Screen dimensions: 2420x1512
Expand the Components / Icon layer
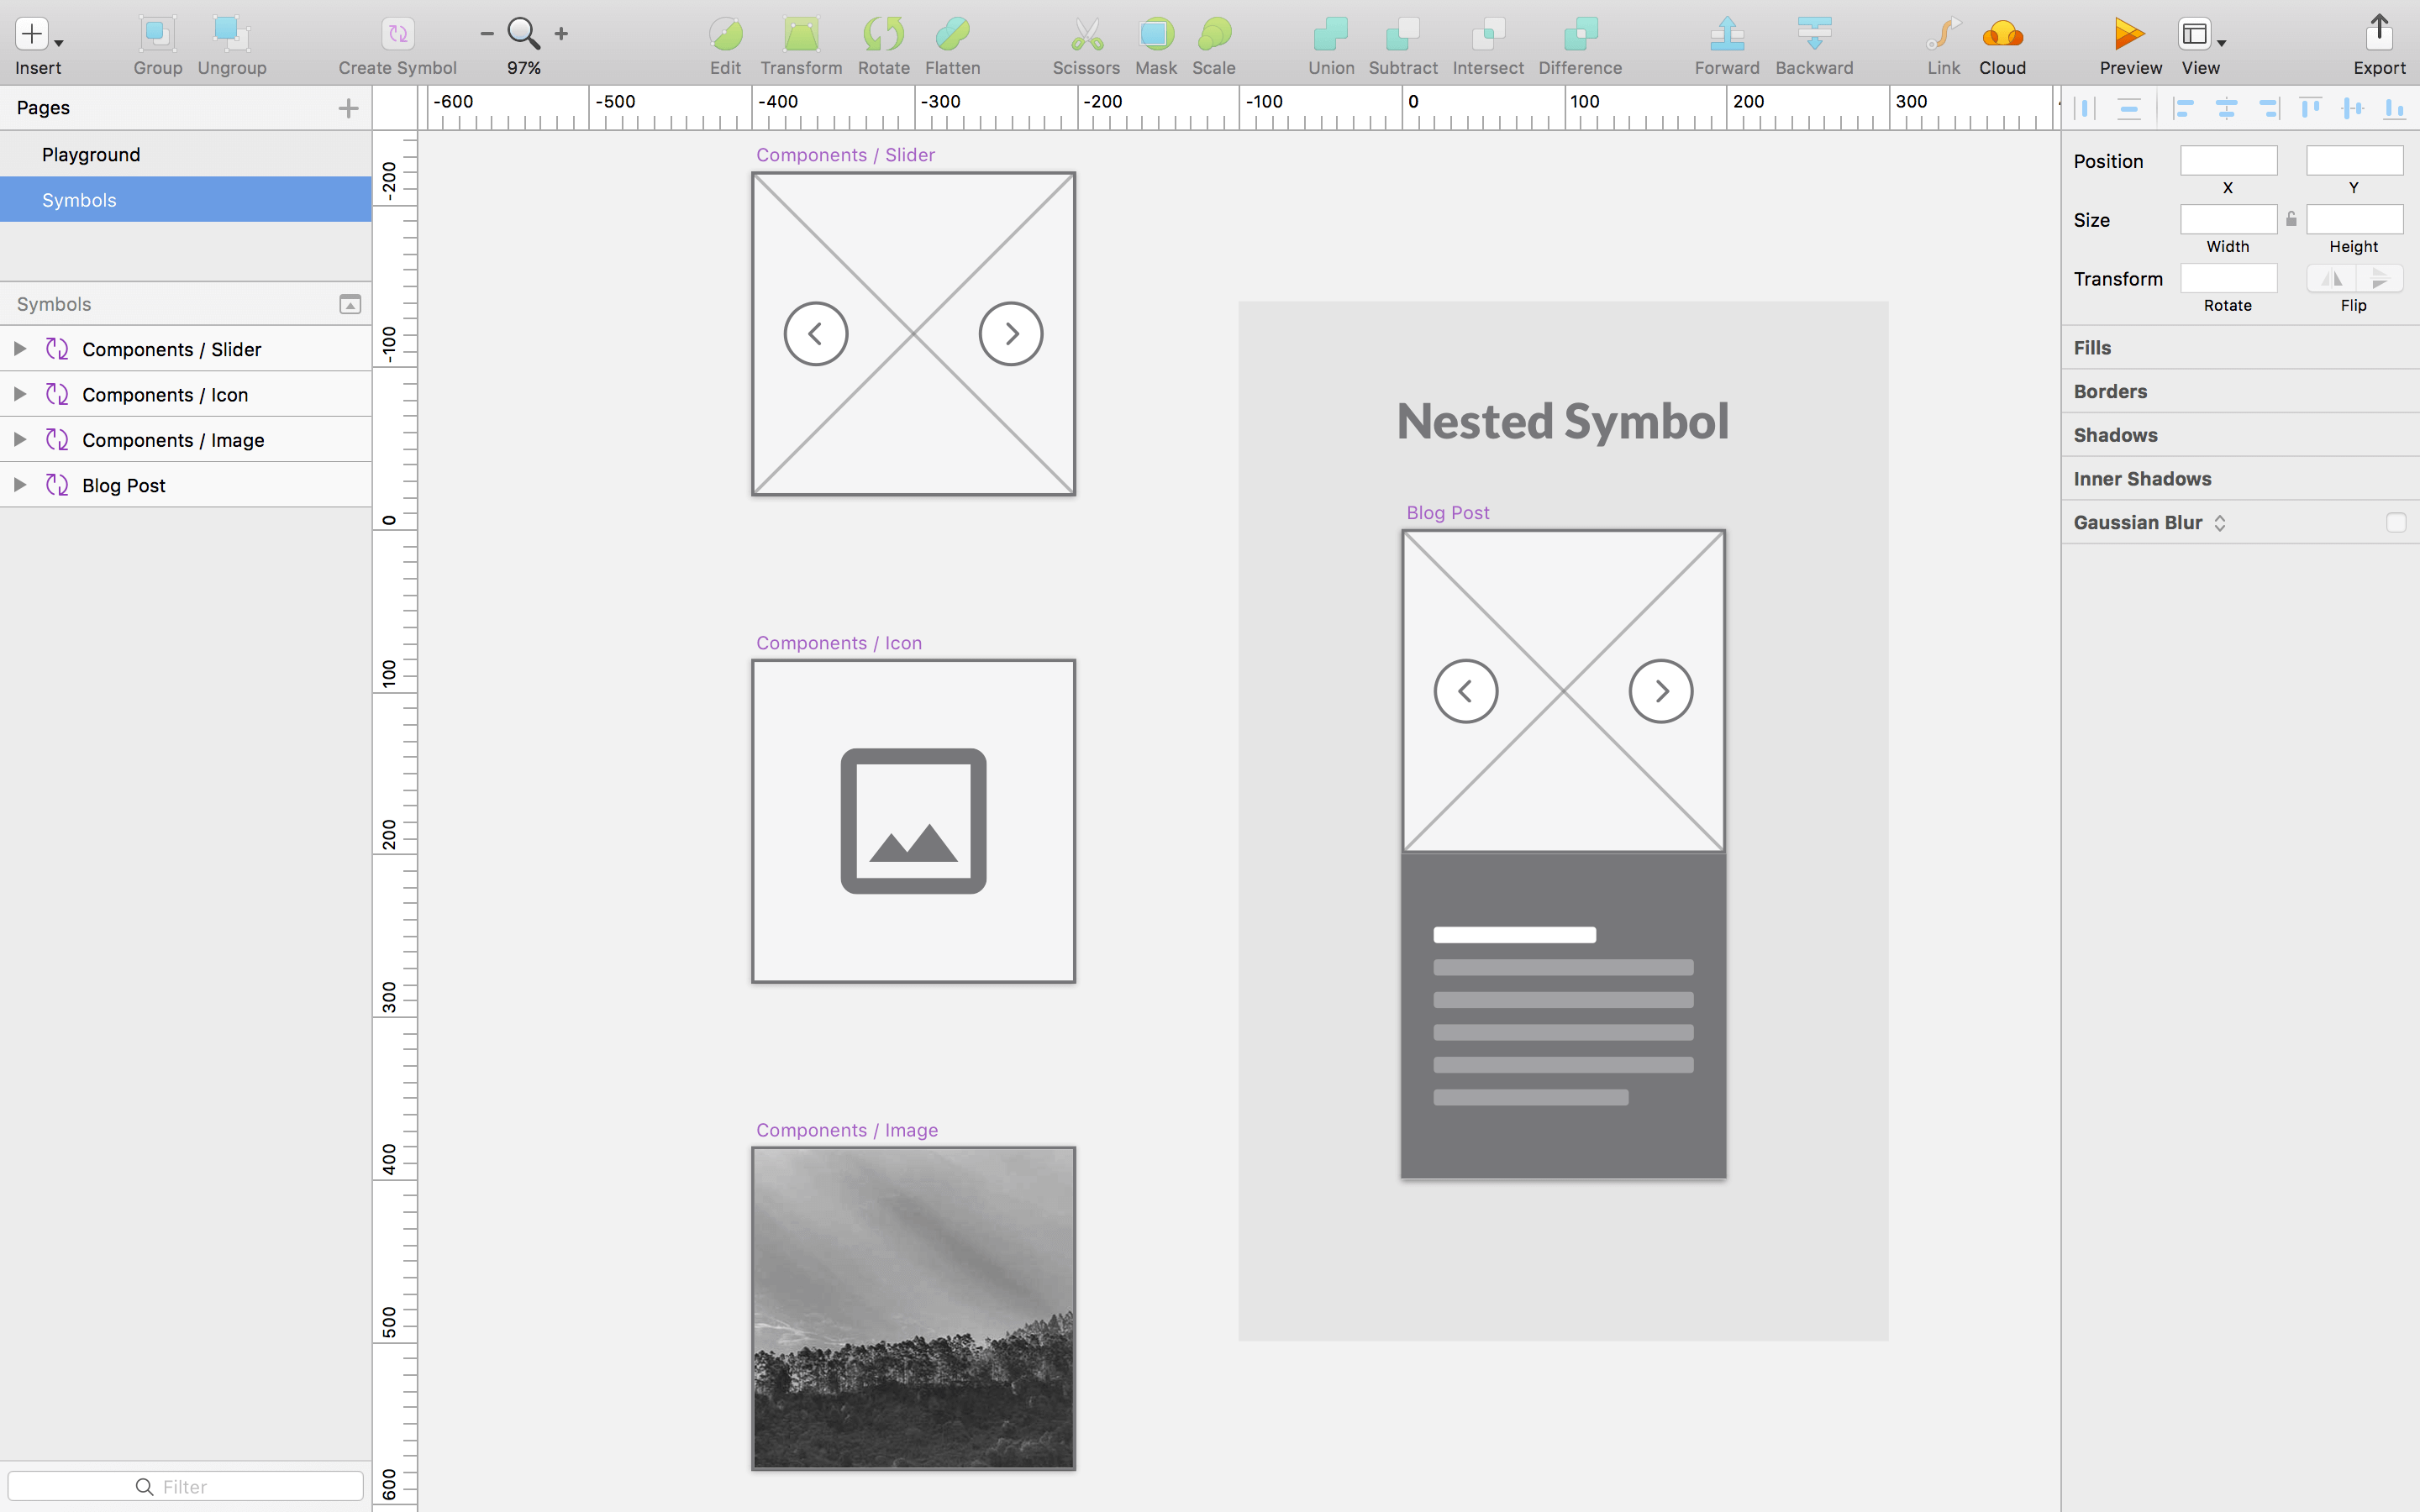20,394
